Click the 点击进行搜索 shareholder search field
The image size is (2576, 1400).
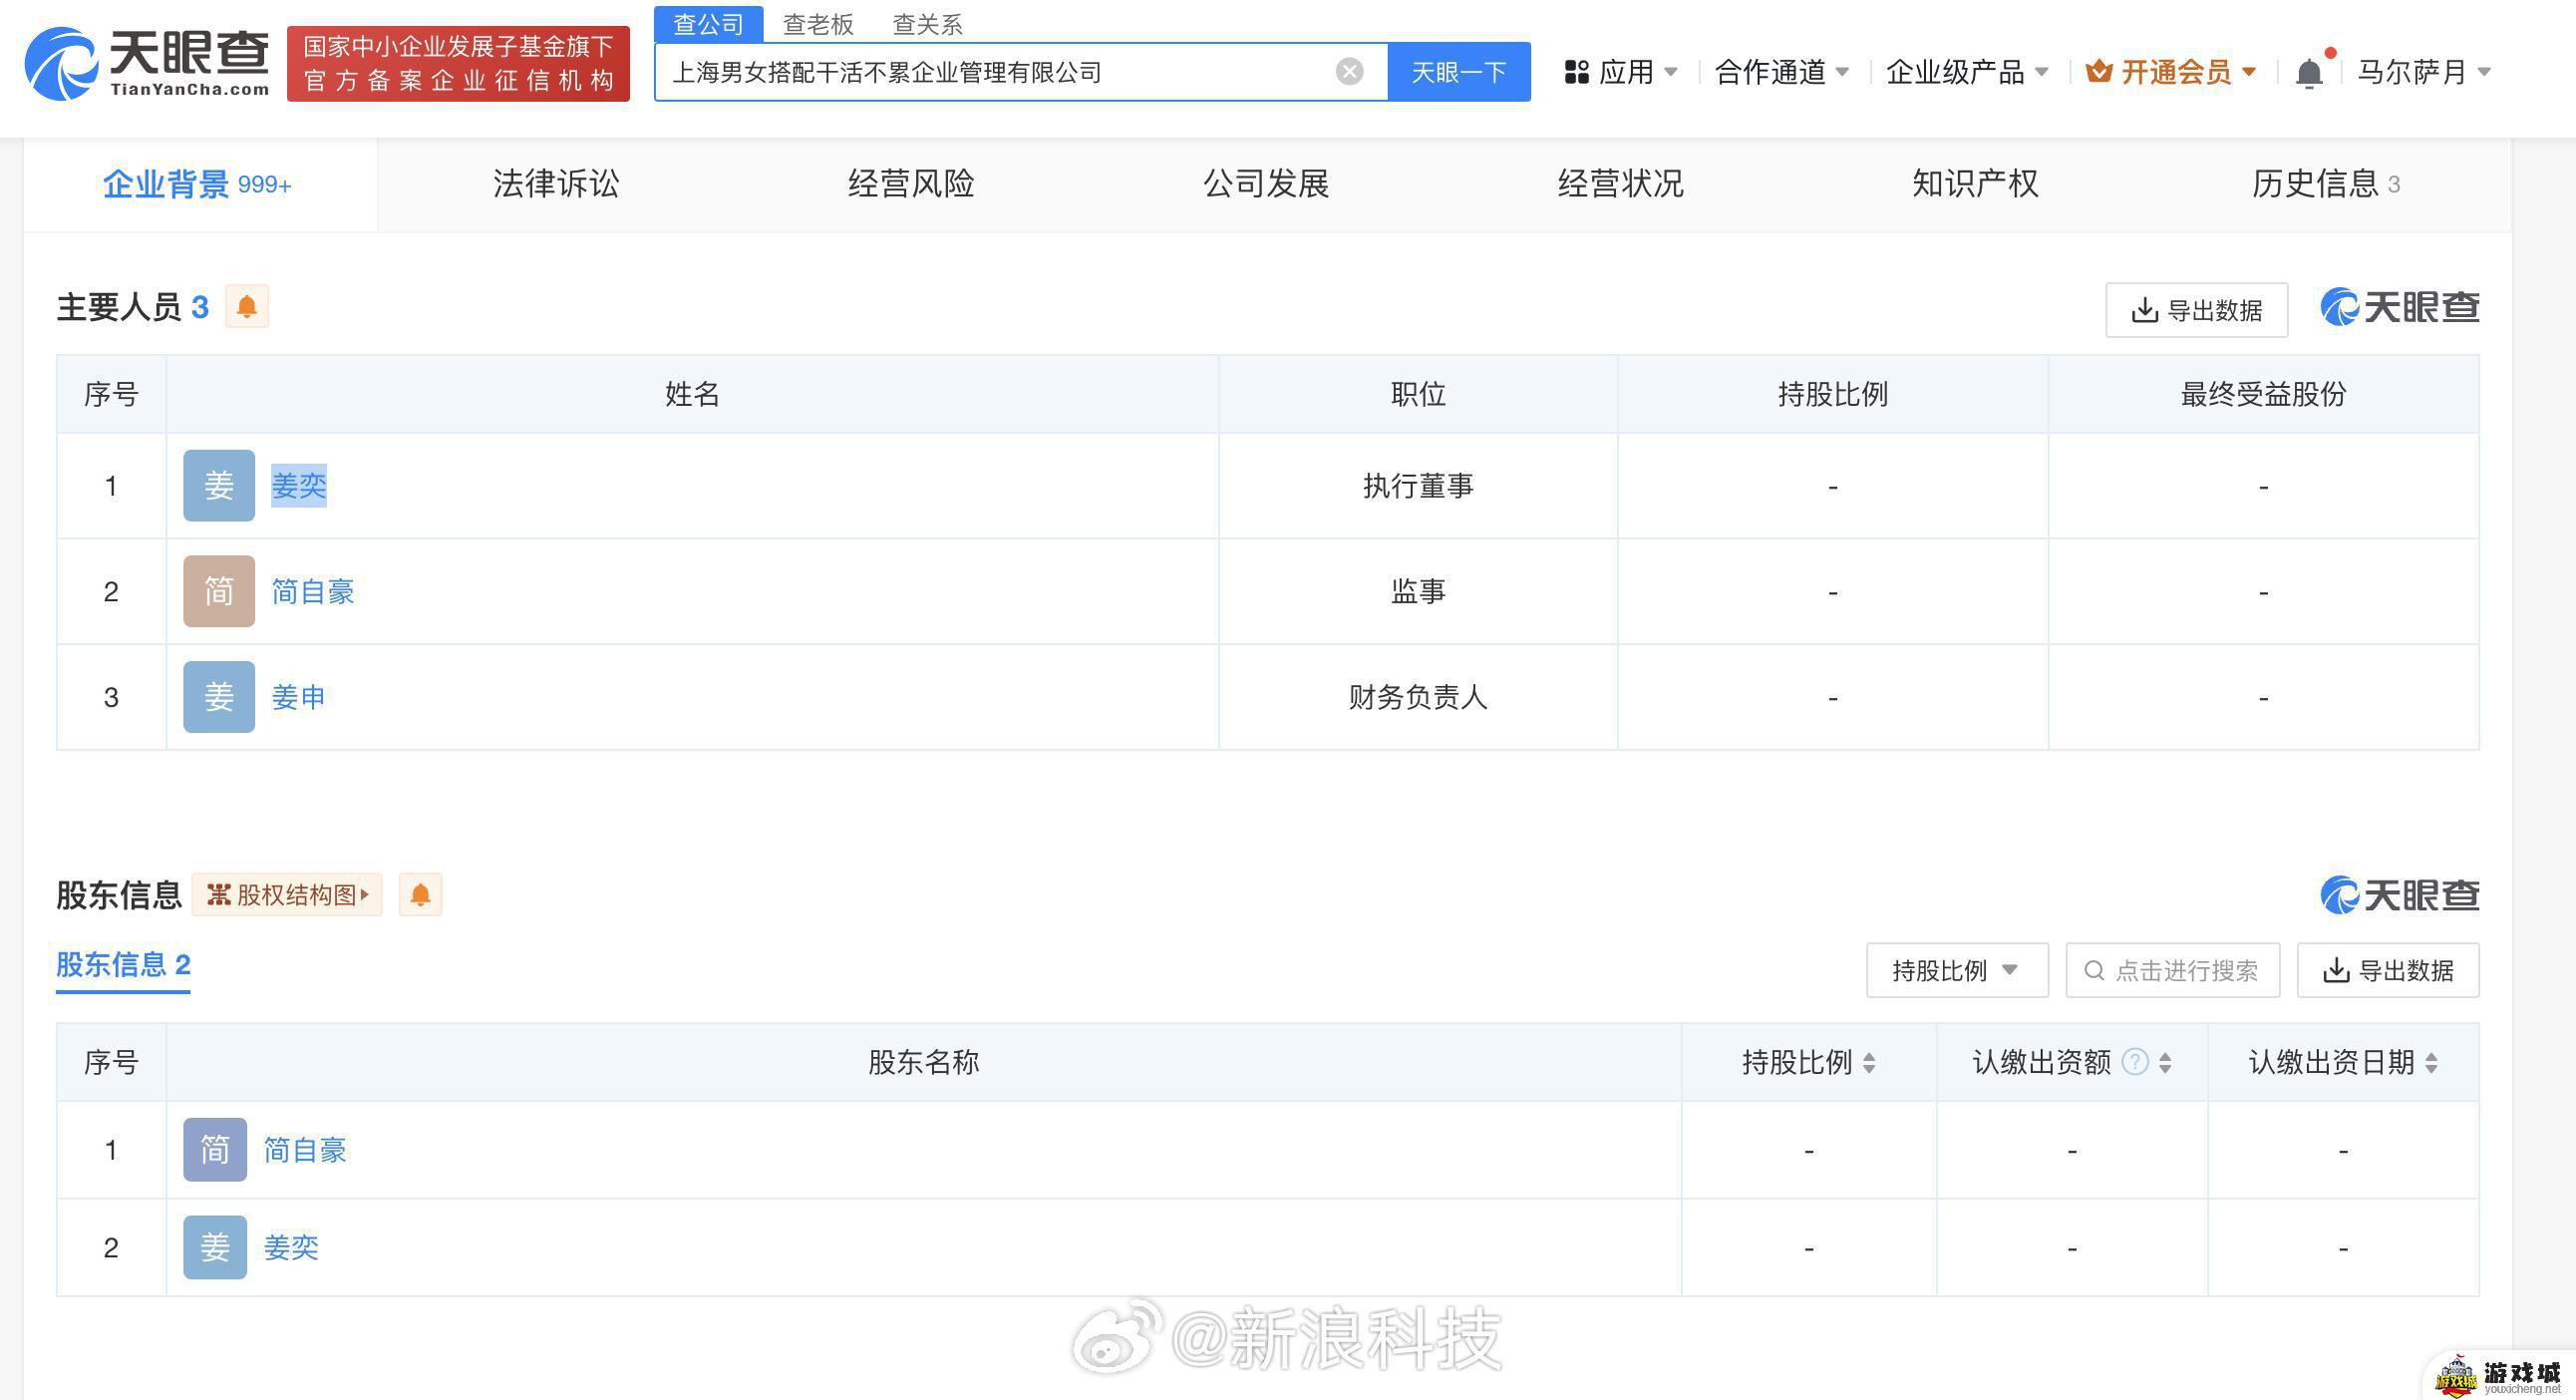(x=2173, y=970)
